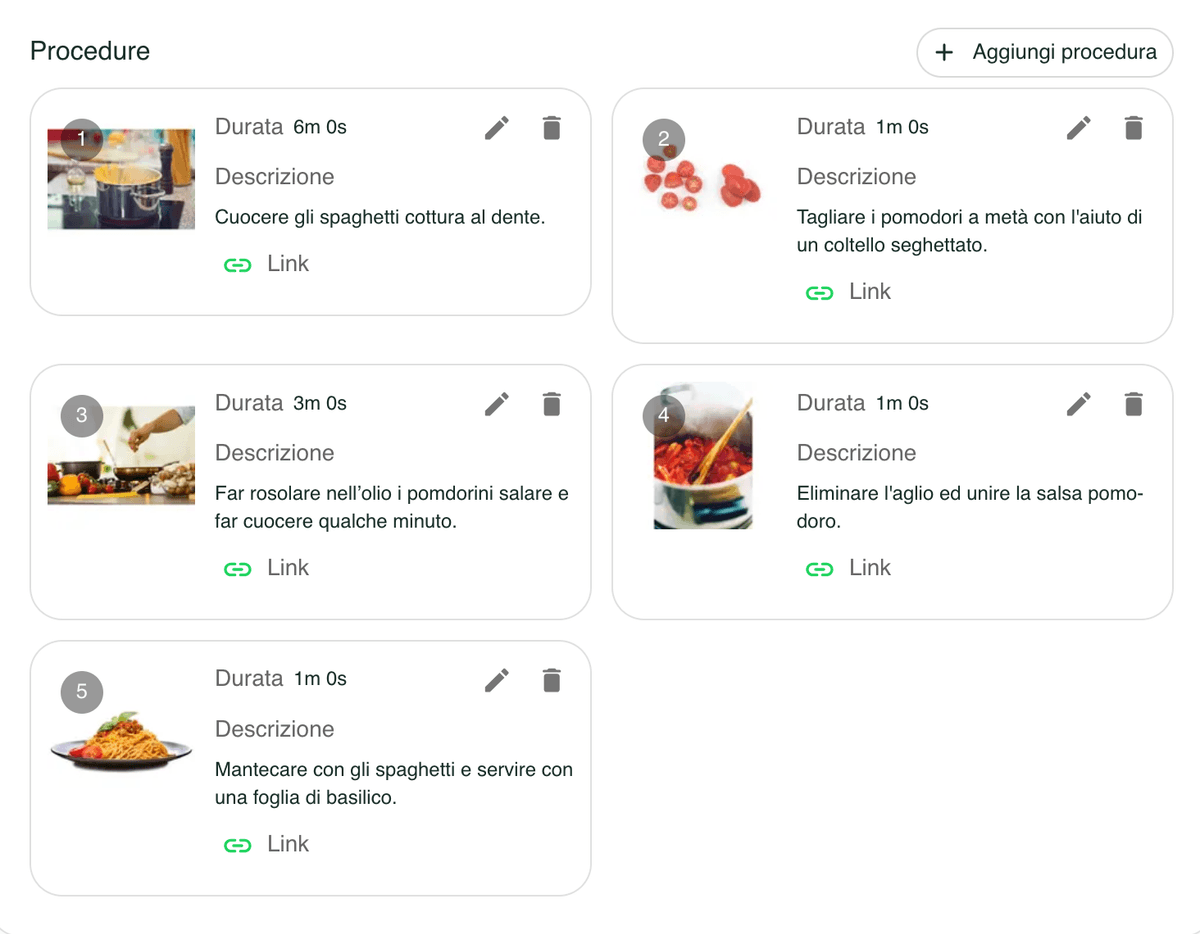Screen dimensions: 1200x934
Task: Click the sliced tomatoes thumbnail
Action: pyautogui.click(x=702, y=180)
